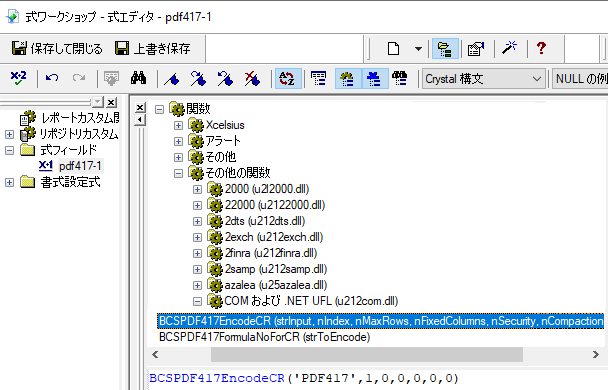Click the Save and Close (保存して閉じる) button
Screen dimensions: 608x390
[57, 48]
